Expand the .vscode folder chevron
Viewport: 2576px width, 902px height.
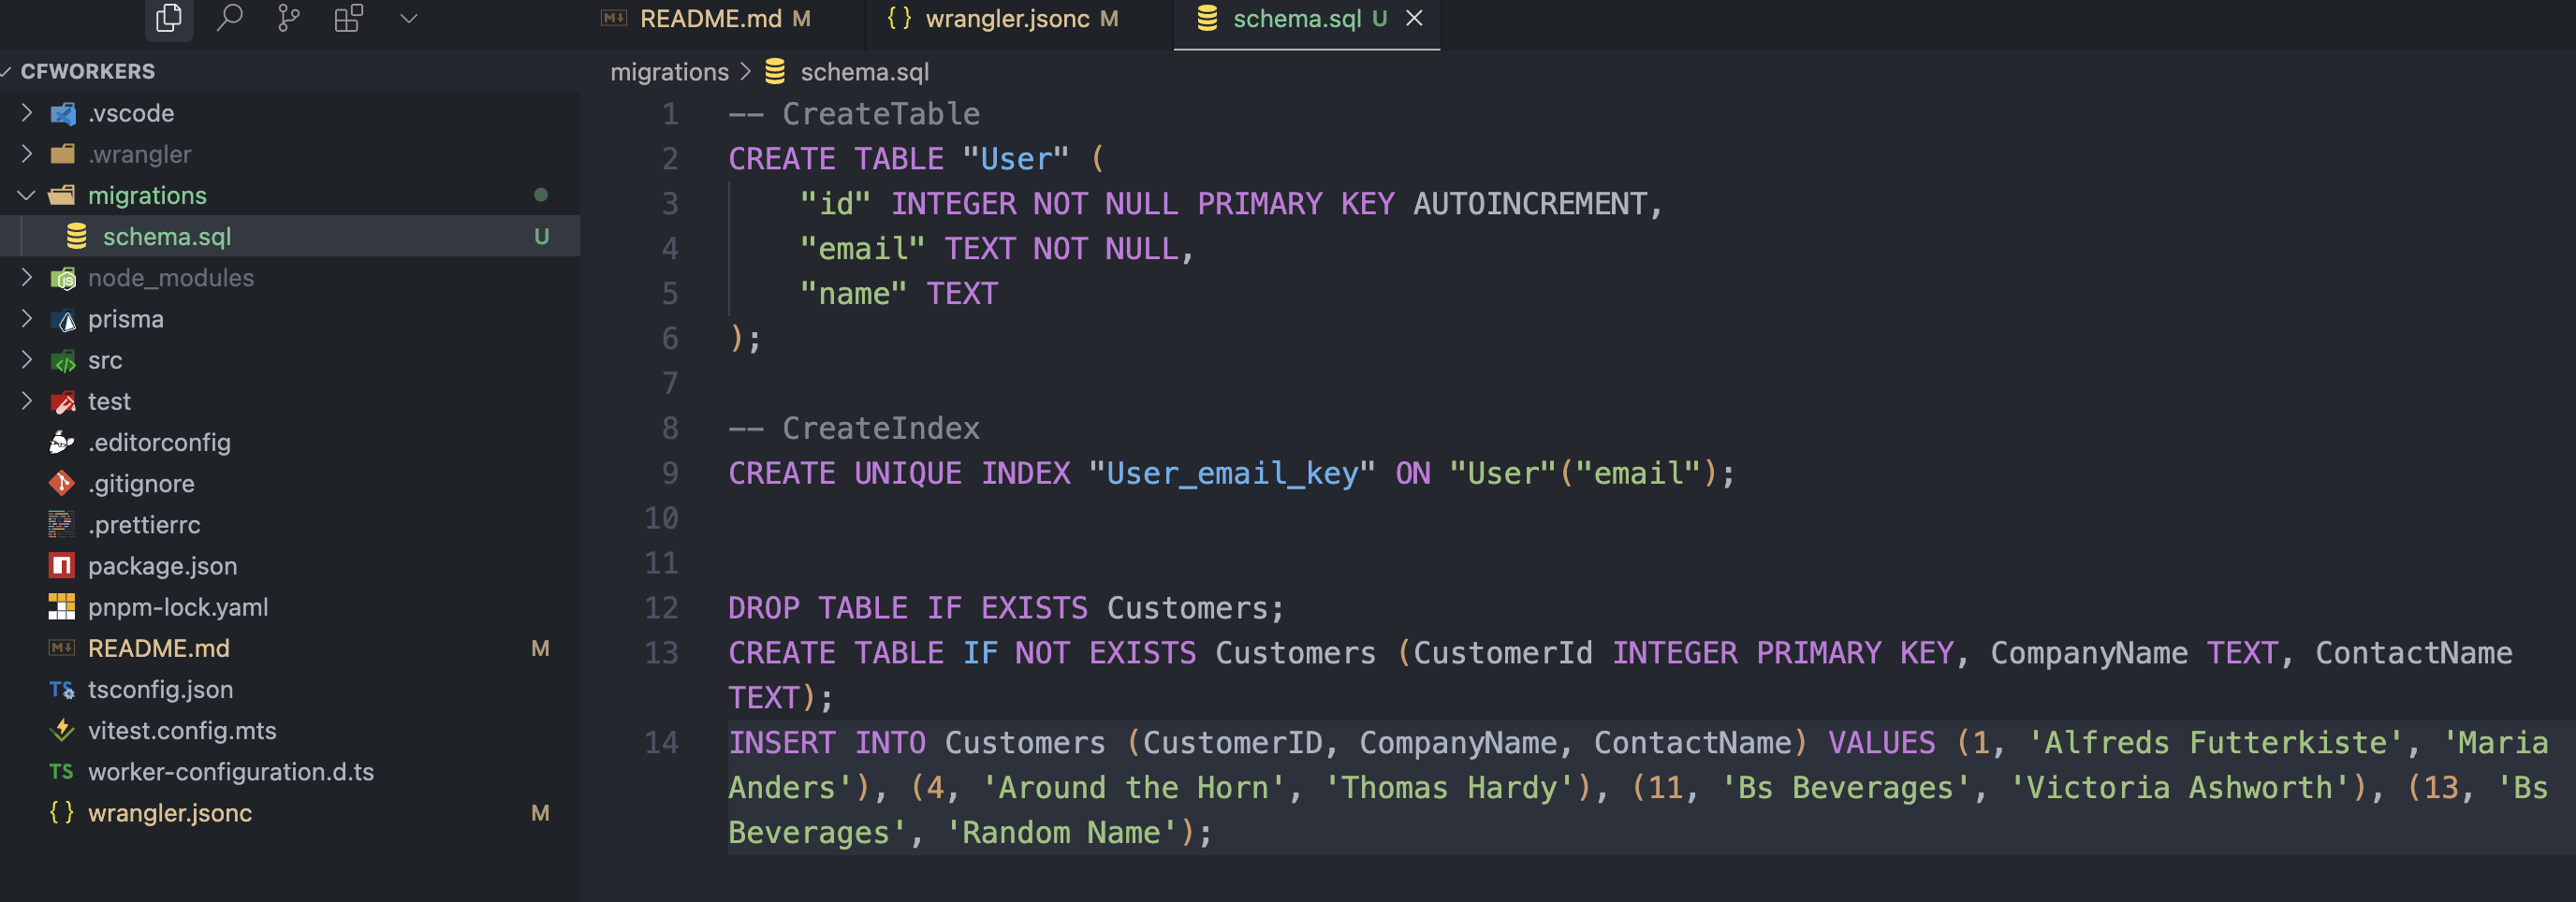pyautogui.click(x=27, y=113)
